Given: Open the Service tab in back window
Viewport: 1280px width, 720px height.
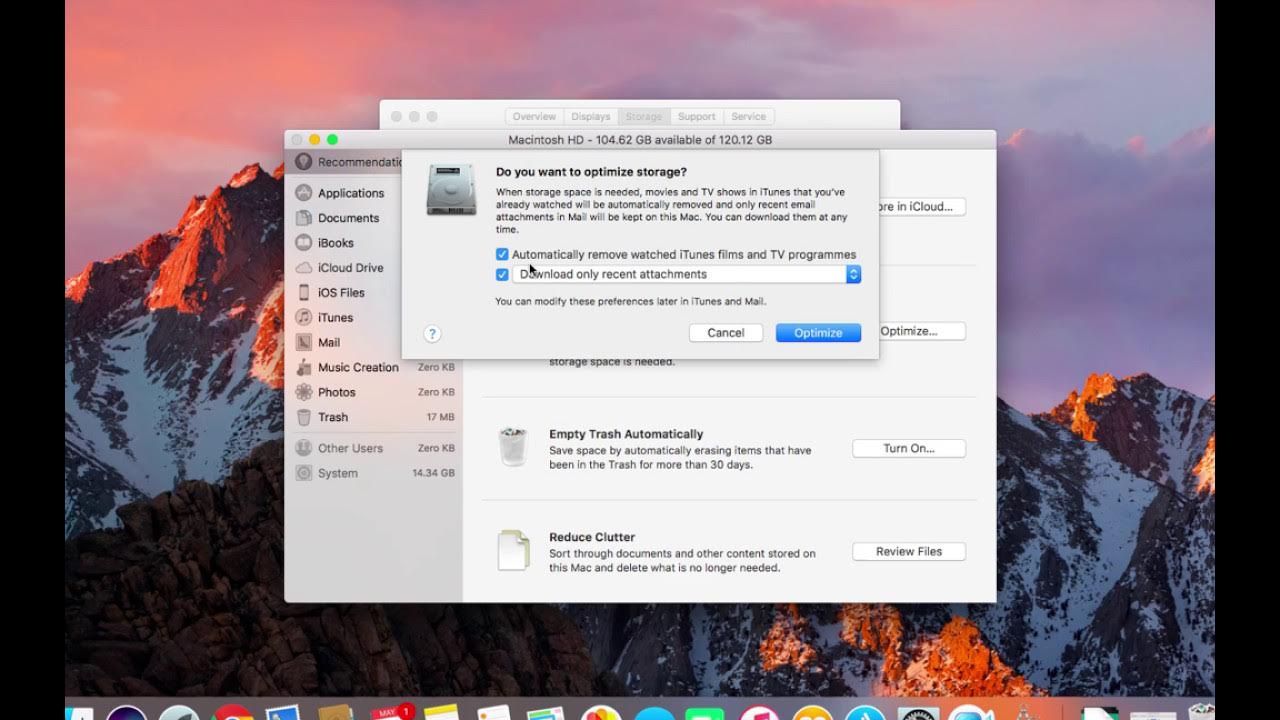Looking at the screenshot, I should 749,117.
